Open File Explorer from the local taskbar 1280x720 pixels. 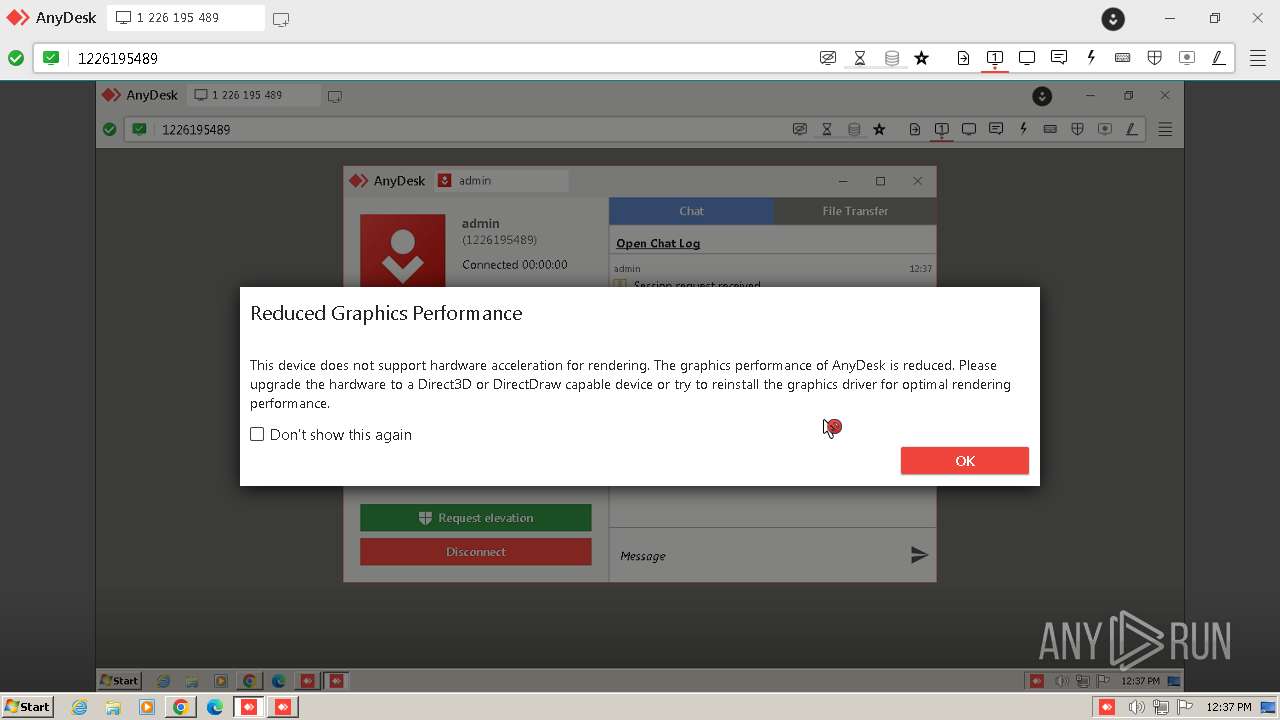click(x=113, y=707)
